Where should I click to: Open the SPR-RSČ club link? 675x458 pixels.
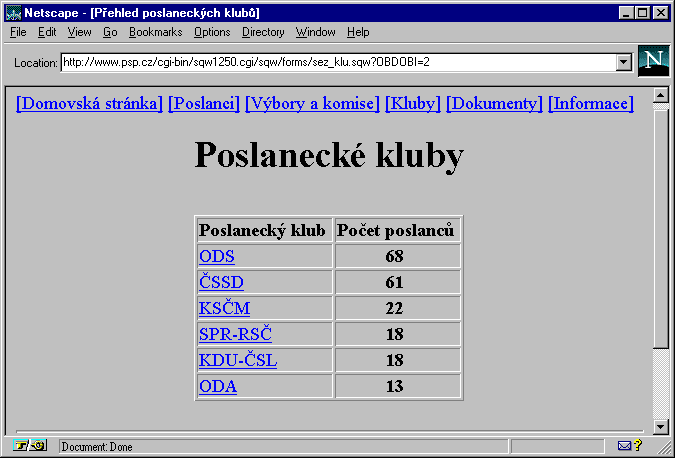point(235,334)
